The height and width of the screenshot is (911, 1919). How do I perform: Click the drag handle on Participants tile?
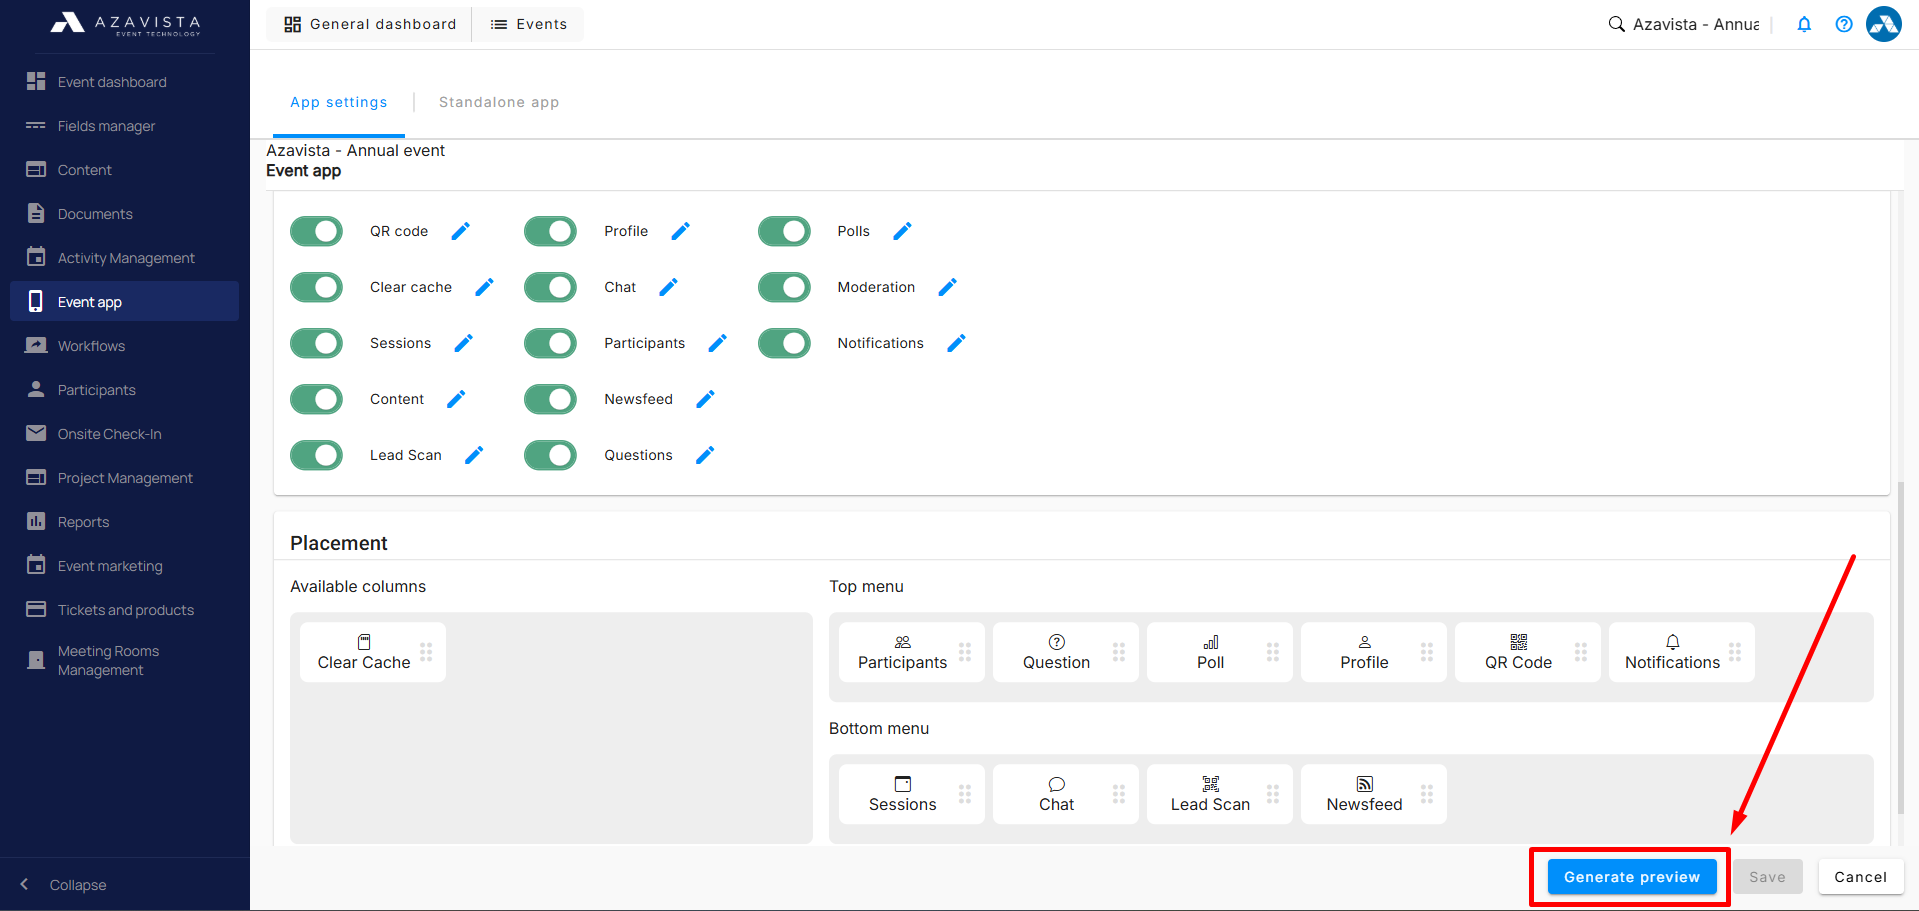[965, 652]
